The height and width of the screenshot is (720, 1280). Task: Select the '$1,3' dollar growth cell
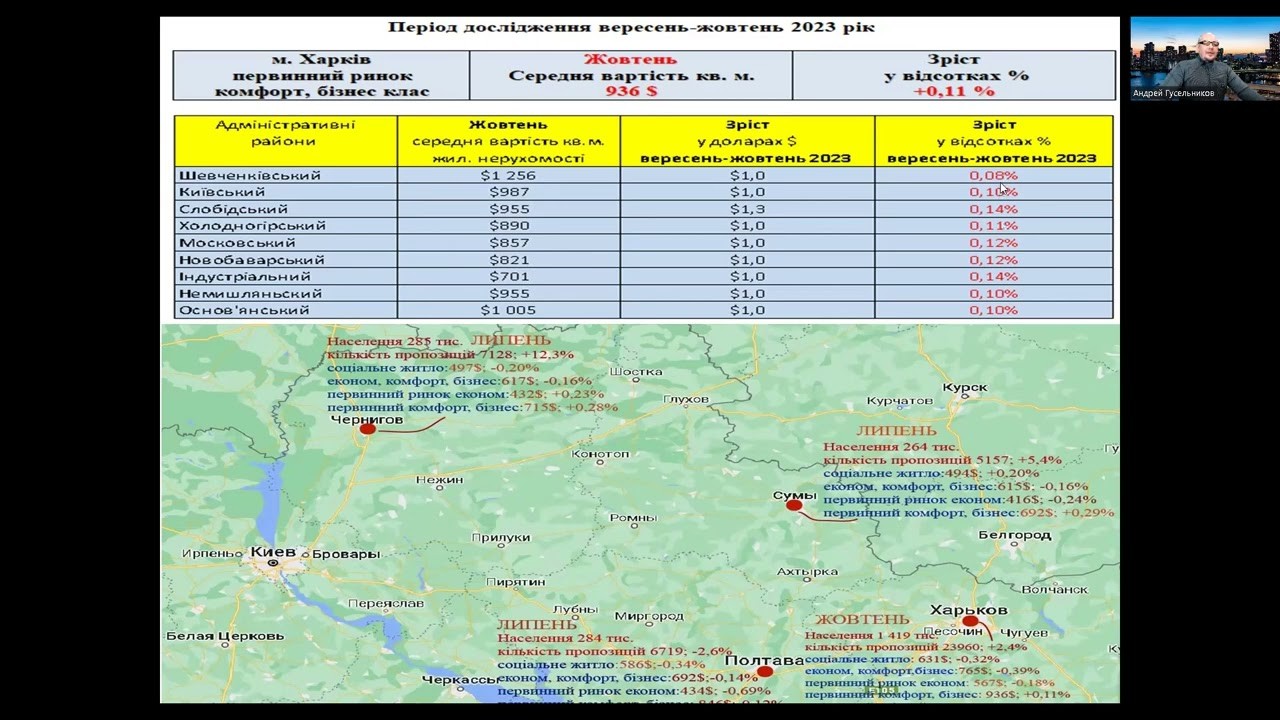click(x=747, y=209)
